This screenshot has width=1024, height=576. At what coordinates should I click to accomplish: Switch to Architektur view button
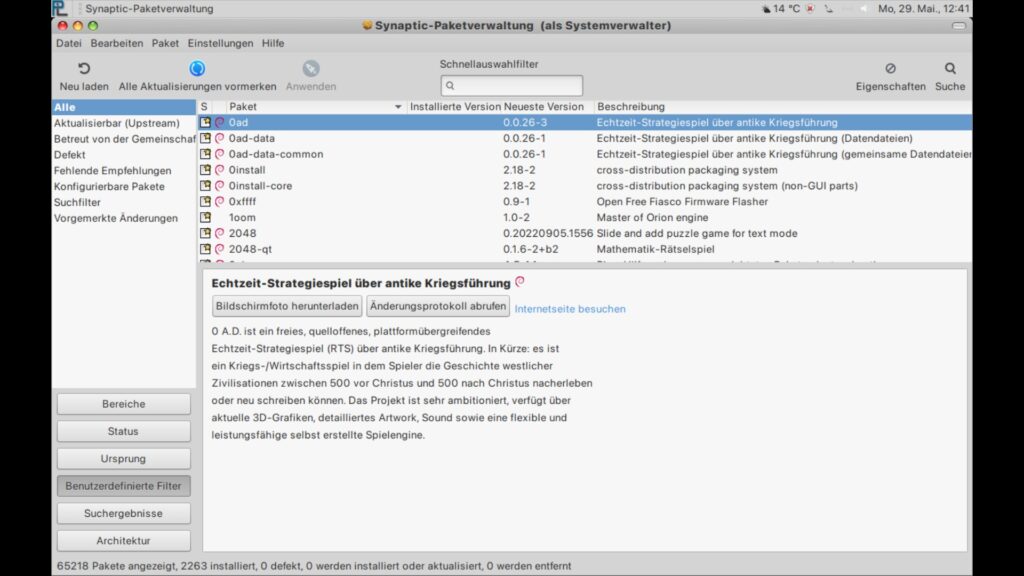coord(123,541)
